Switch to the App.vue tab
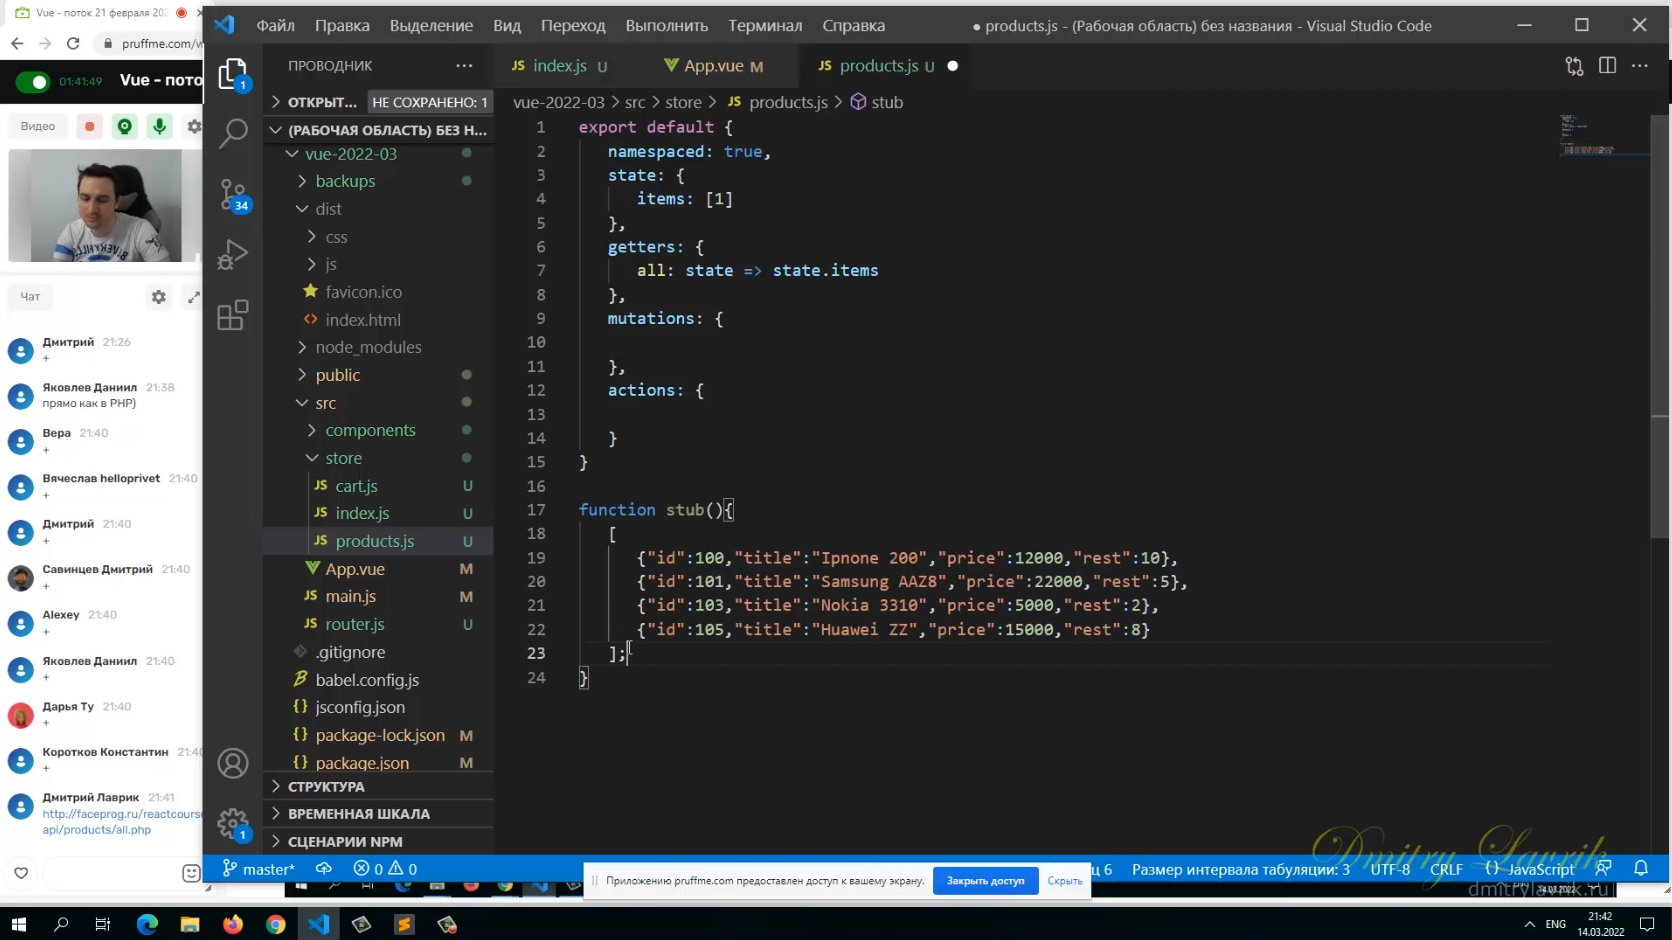The image size is (1672, 940). point(713,66)
